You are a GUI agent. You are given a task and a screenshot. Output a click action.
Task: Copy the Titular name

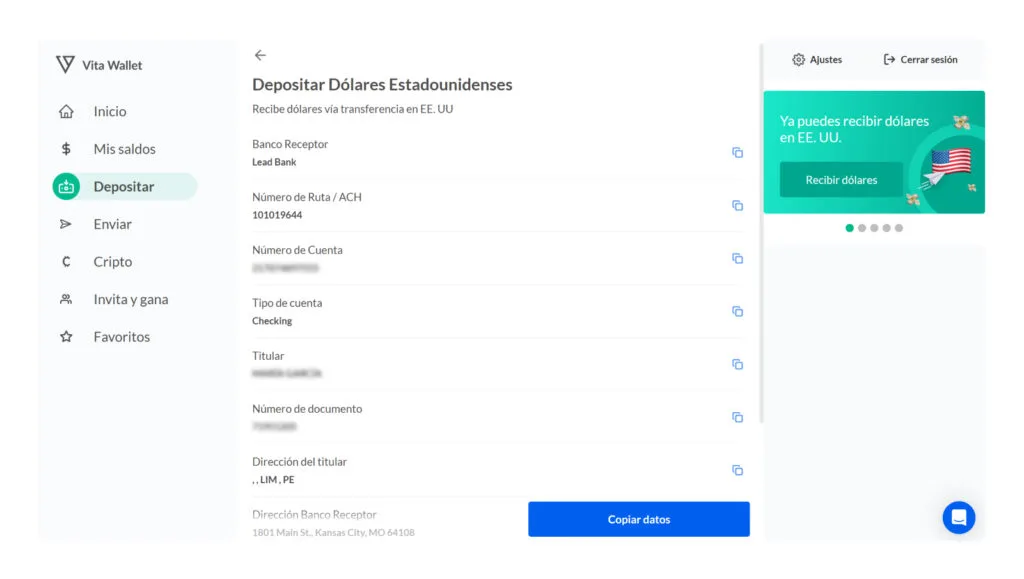pos(737,365)
